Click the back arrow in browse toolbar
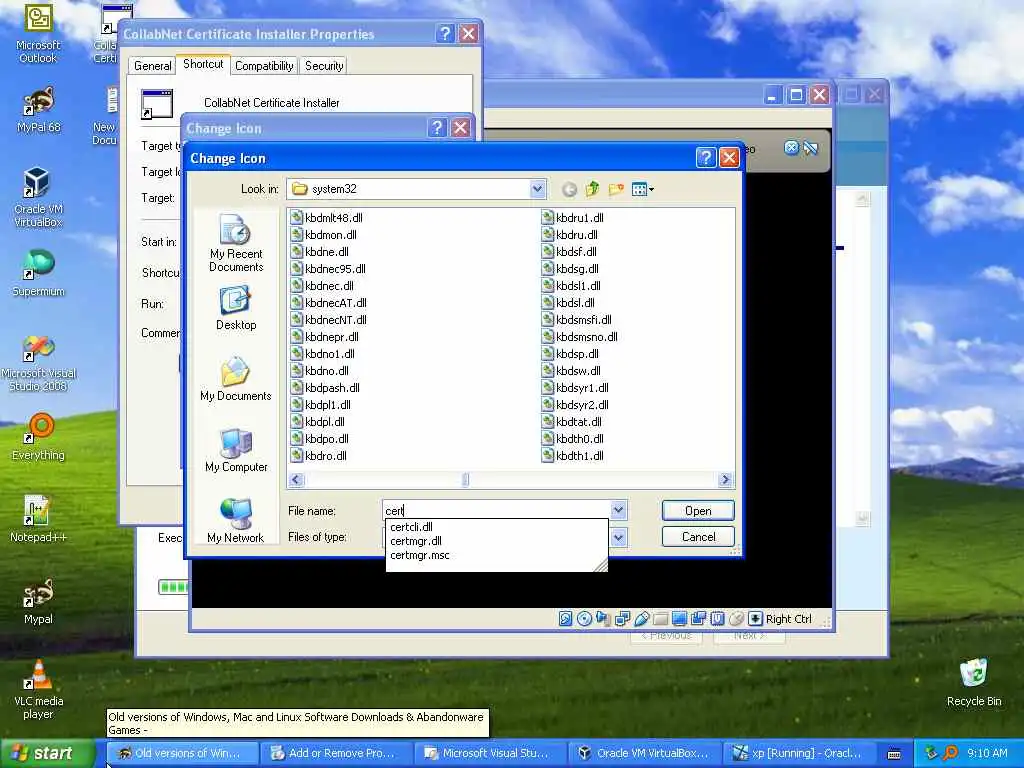The image size is (1024, 768). (569, 189)
